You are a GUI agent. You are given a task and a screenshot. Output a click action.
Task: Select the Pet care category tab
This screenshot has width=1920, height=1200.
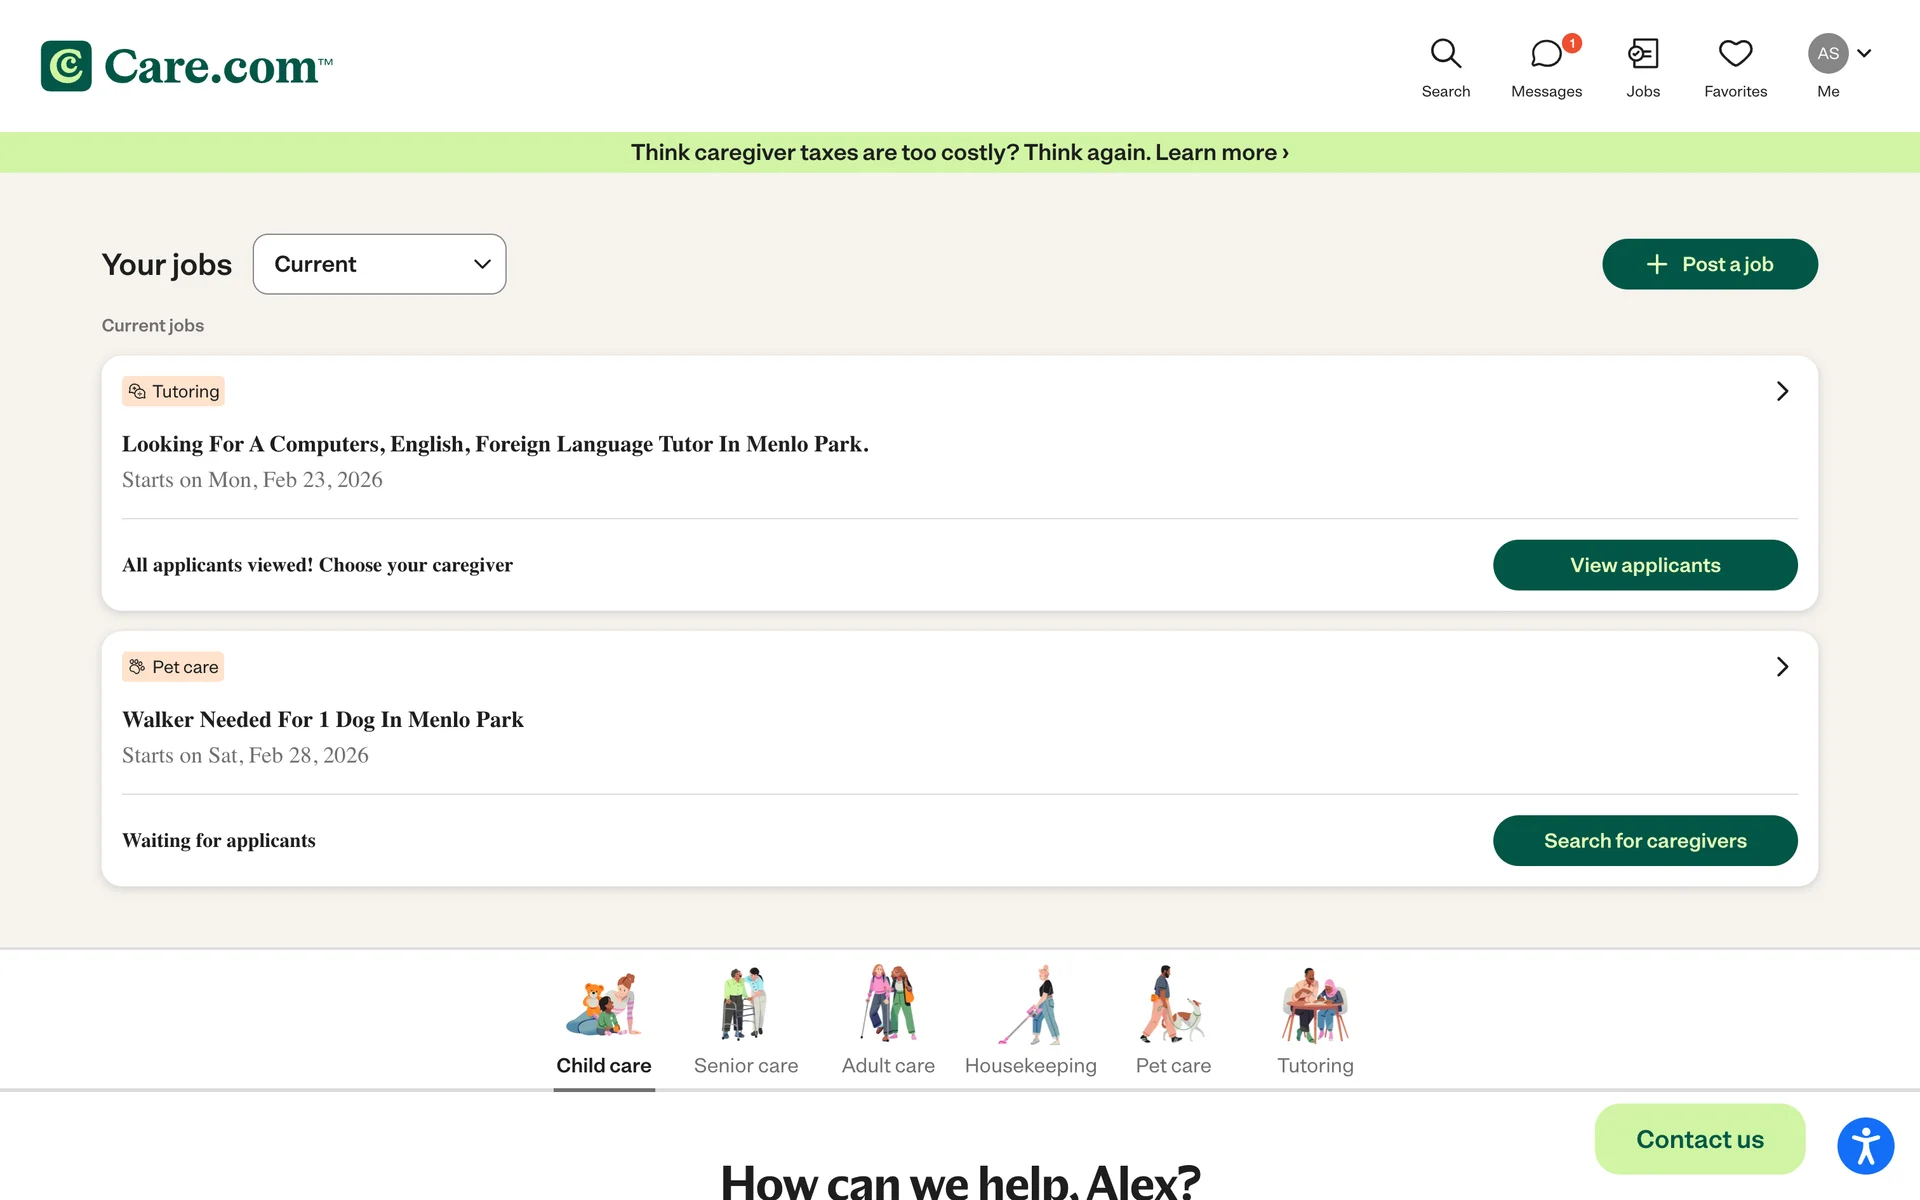point(1173,1065)
